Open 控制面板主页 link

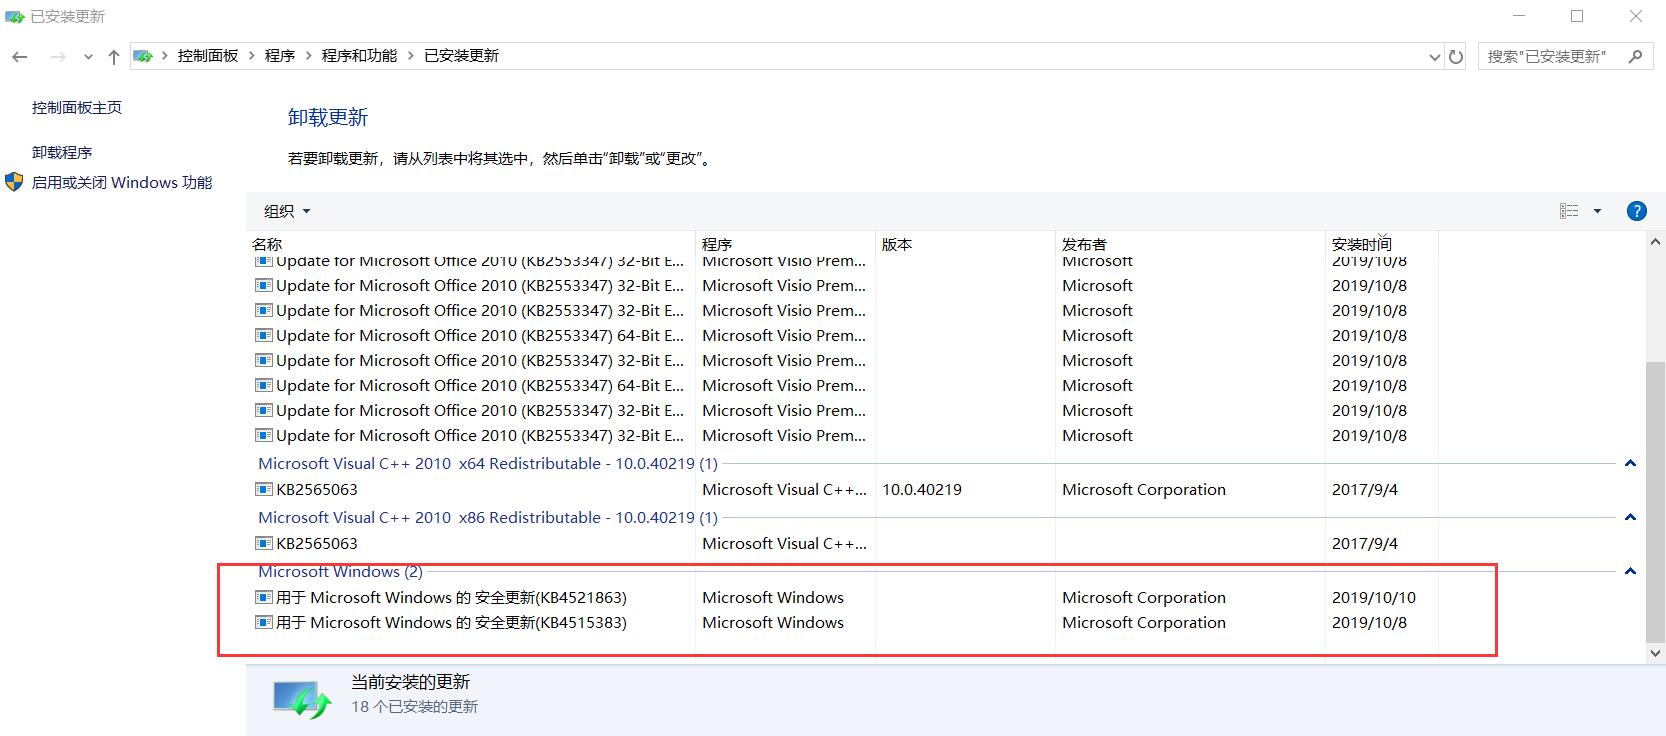point(77,107)
